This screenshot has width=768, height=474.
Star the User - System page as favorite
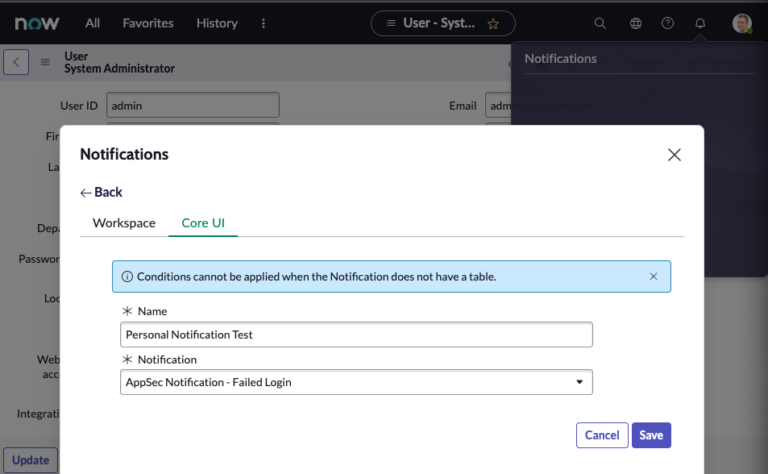(493, 24)
